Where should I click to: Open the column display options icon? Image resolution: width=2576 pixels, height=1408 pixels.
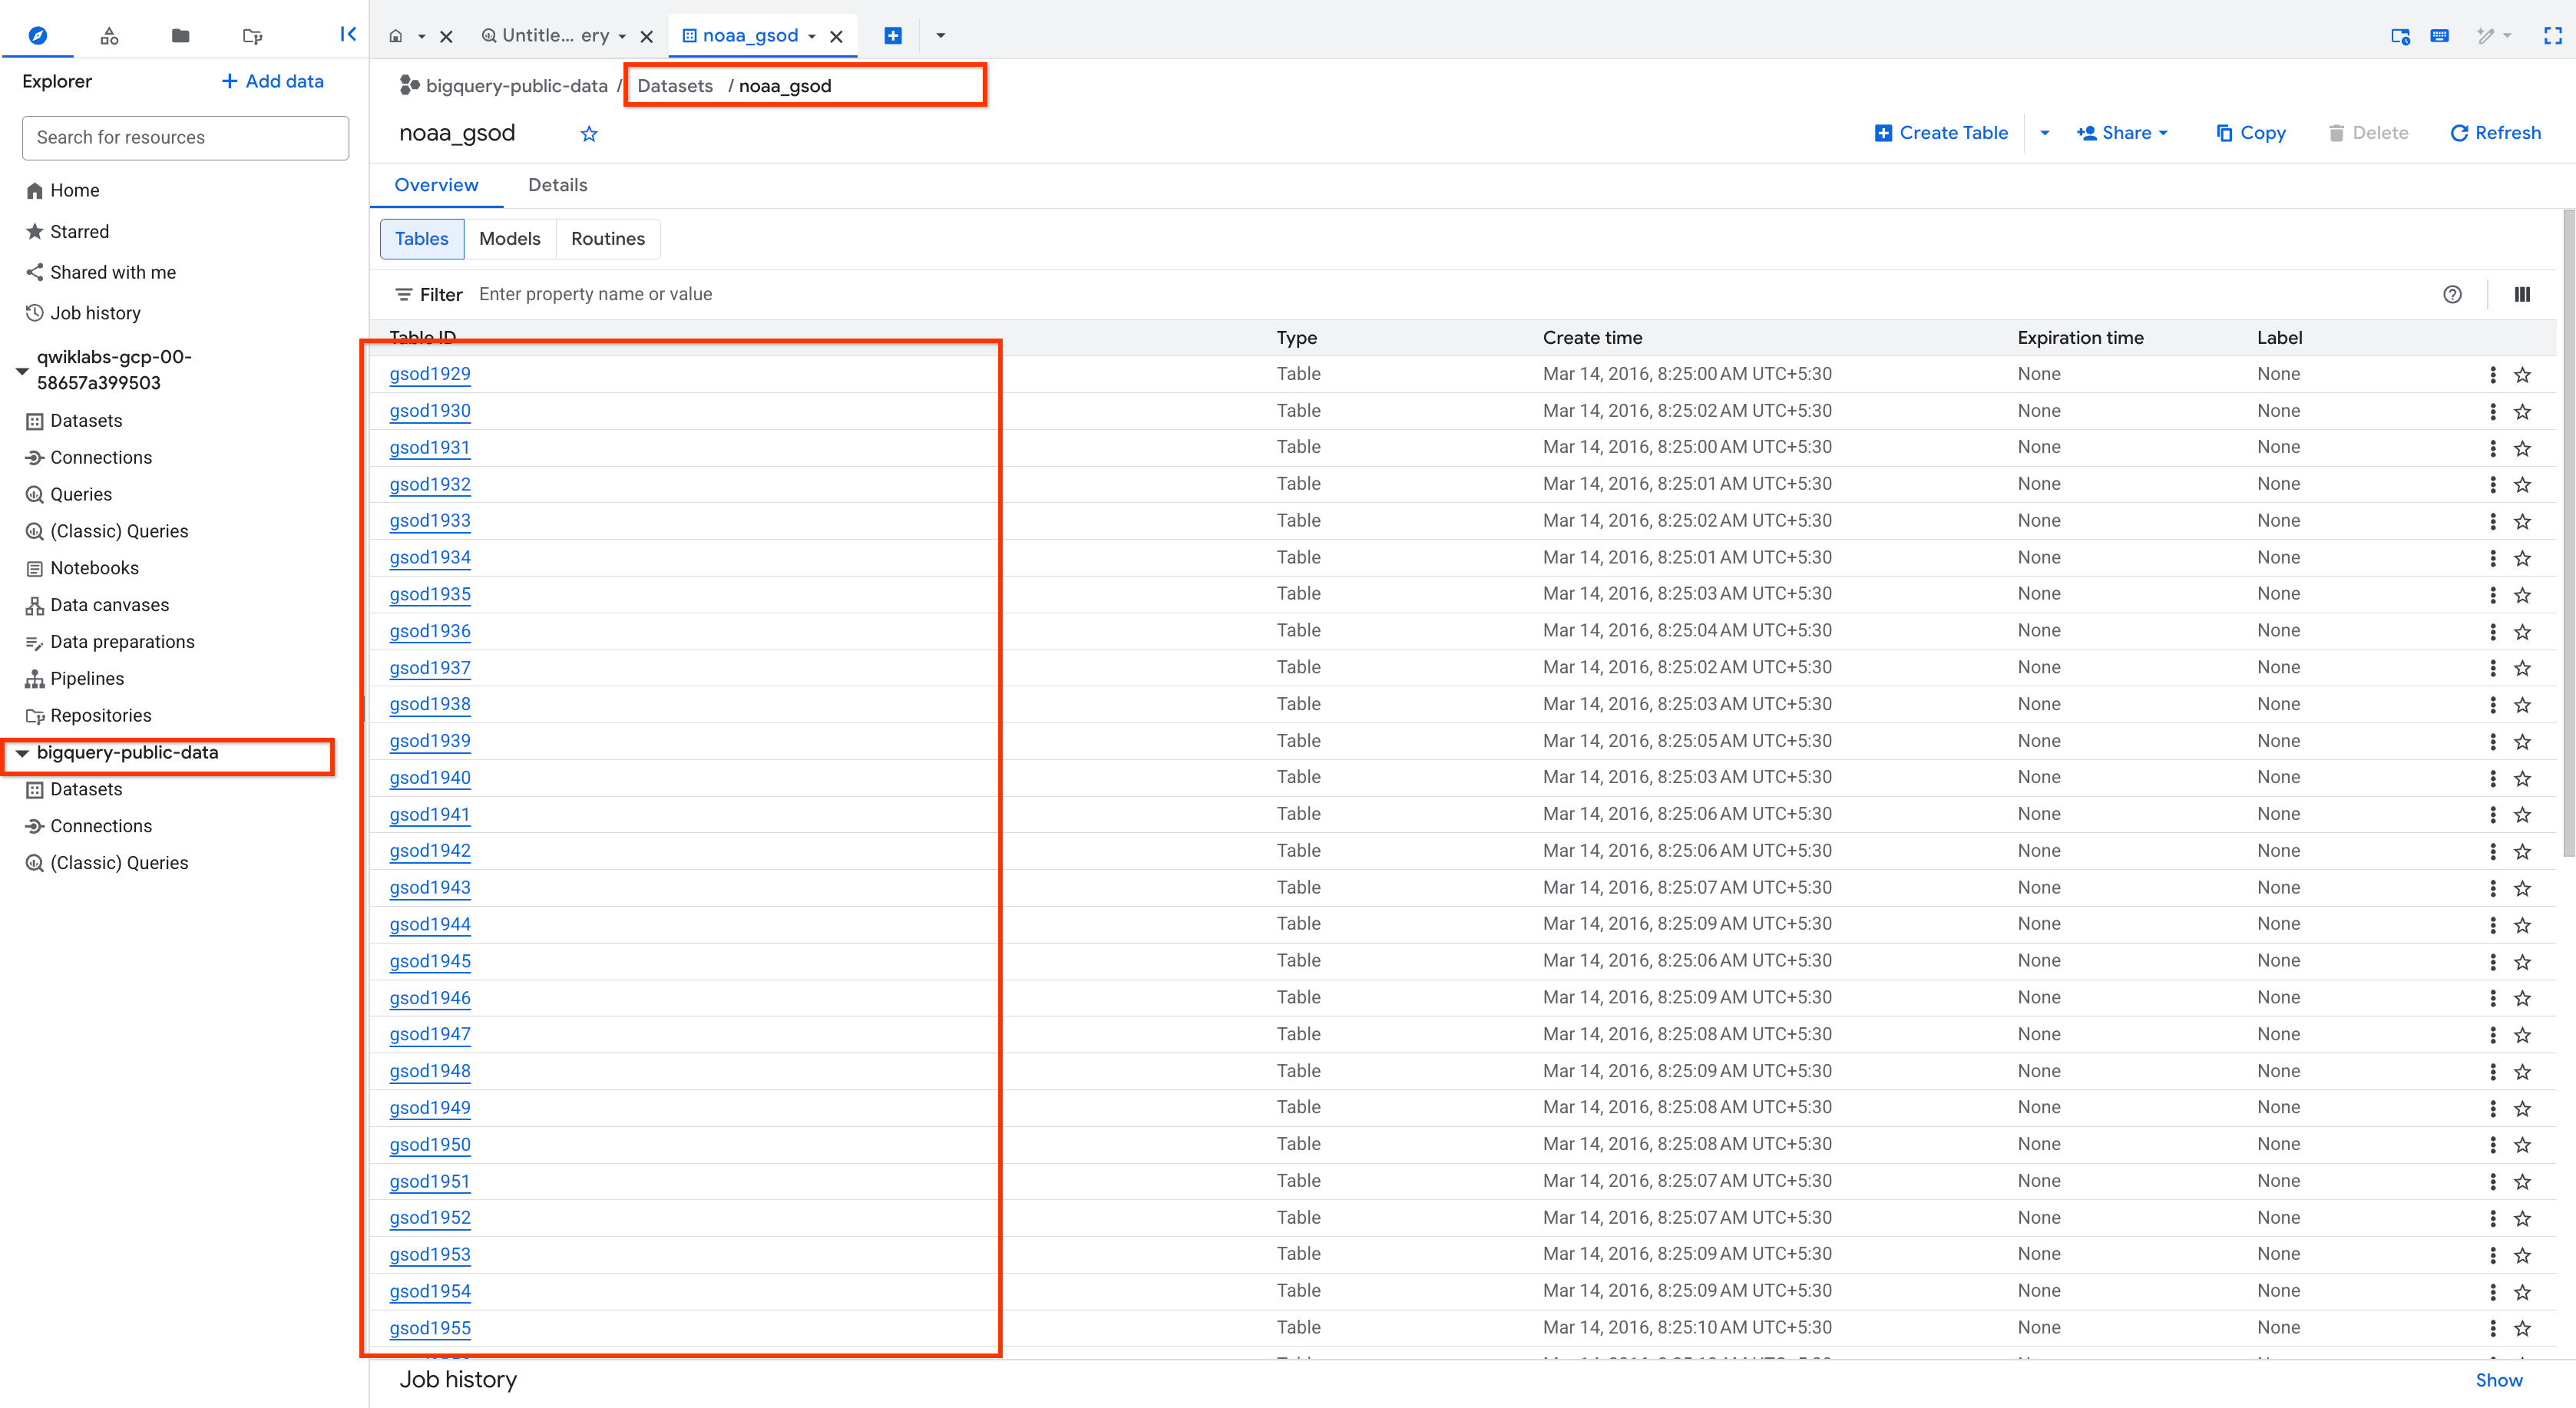pos(2523,294)
